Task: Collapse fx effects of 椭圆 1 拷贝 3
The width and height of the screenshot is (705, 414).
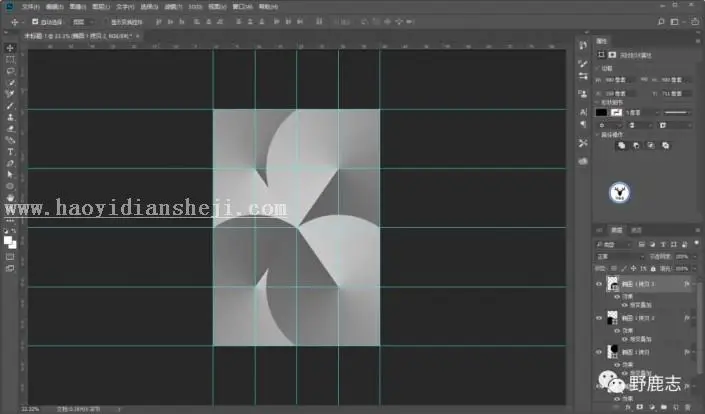Action: (x=694, y=284)
